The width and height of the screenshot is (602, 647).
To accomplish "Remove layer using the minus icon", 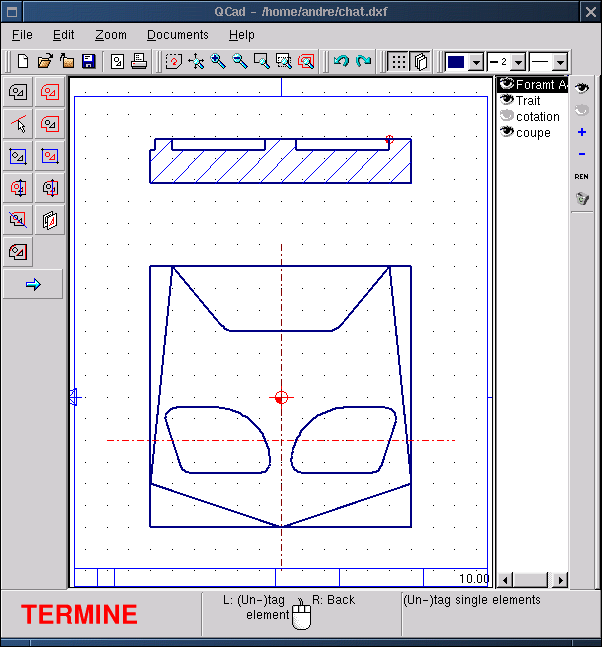I will pos(582,154).
